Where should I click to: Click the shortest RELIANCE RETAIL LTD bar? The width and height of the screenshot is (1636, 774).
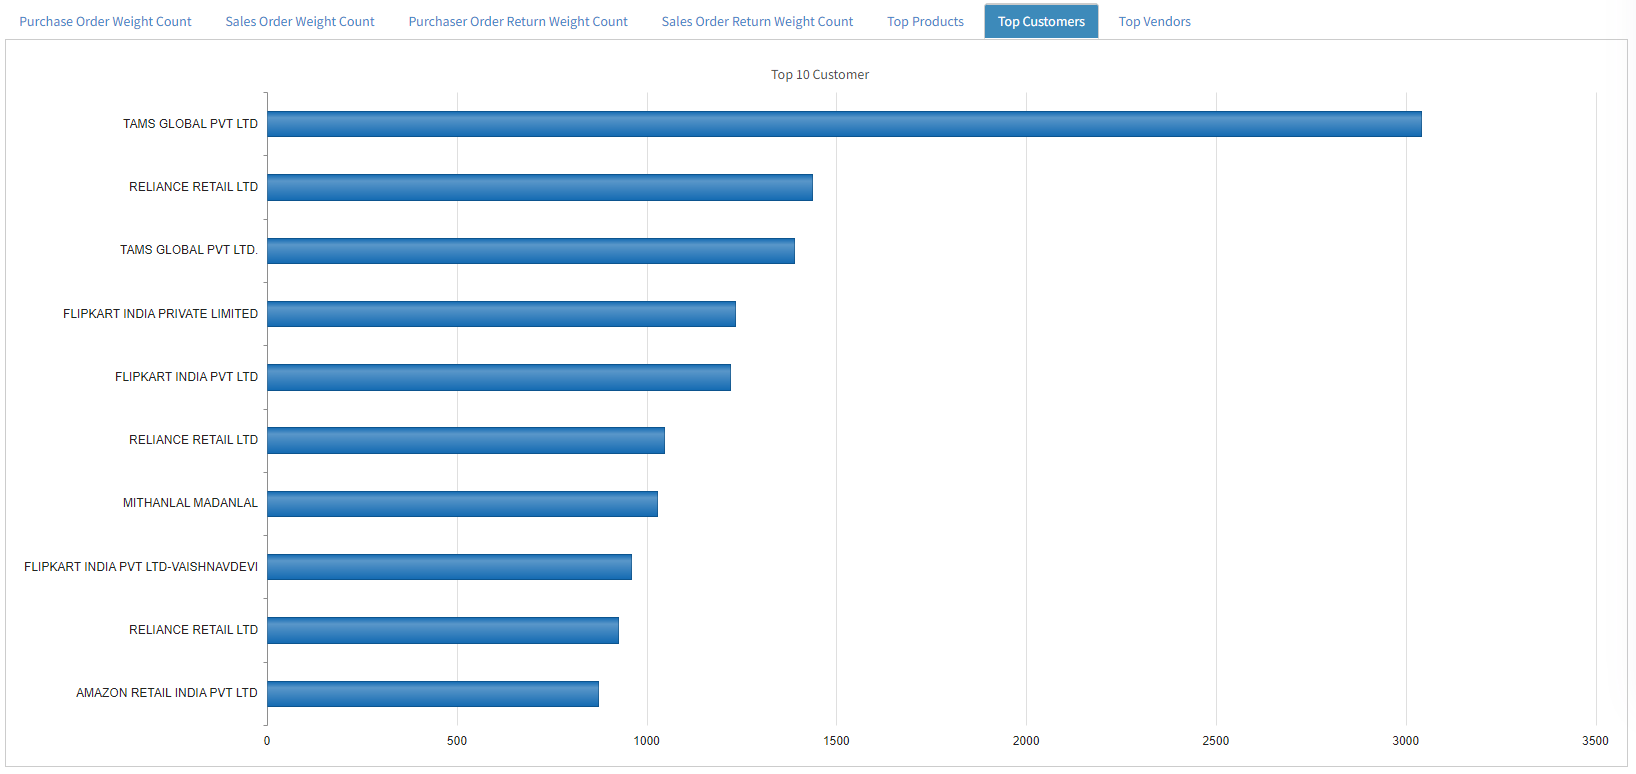[x=443, y=630]
